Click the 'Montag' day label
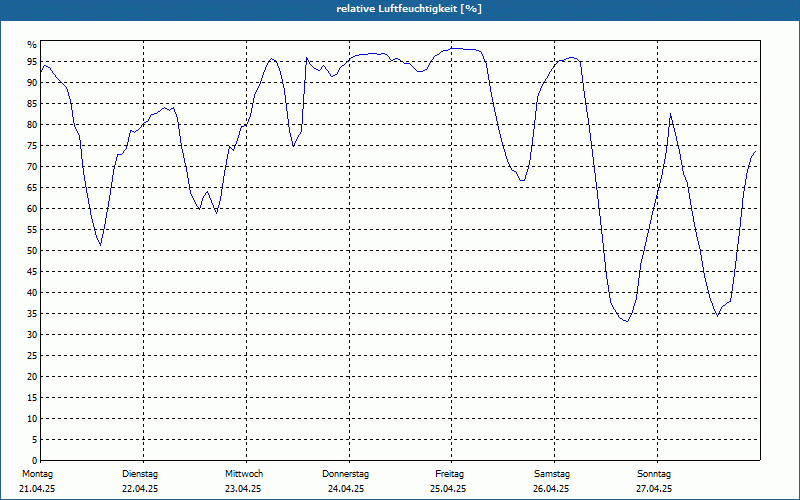This screenshot has height=500, width=800. pos(37,474)
